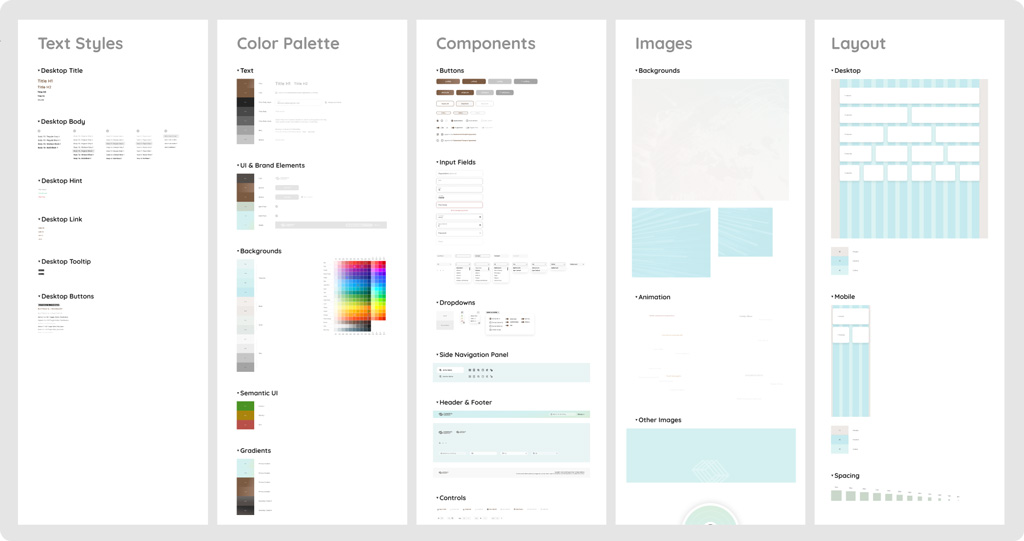The image size is (1024, 541).
Task: Click the Desktop Tooltip black sample icon
Action: pyautogui.click(x=41, y=272)
